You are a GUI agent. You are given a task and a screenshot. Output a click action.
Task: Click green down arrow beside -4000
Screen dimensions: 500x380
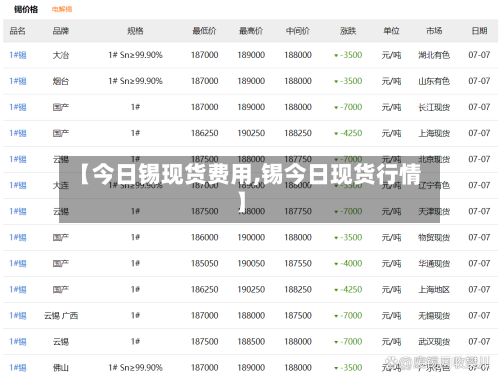(336, 264)
